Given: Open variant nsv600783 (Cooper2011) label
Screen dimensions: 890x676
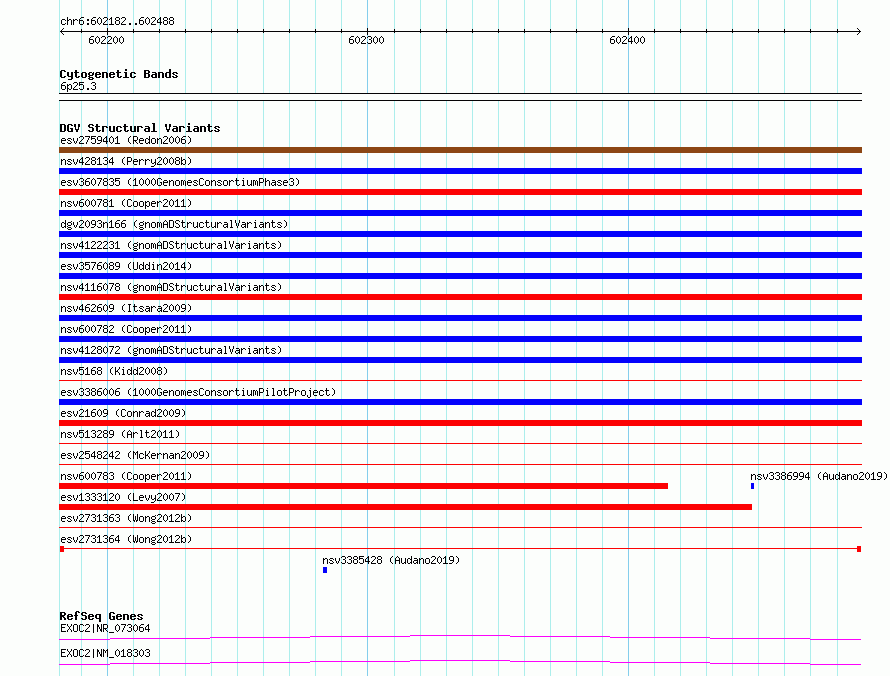Looking at the screenshot, I should (126, 476).
